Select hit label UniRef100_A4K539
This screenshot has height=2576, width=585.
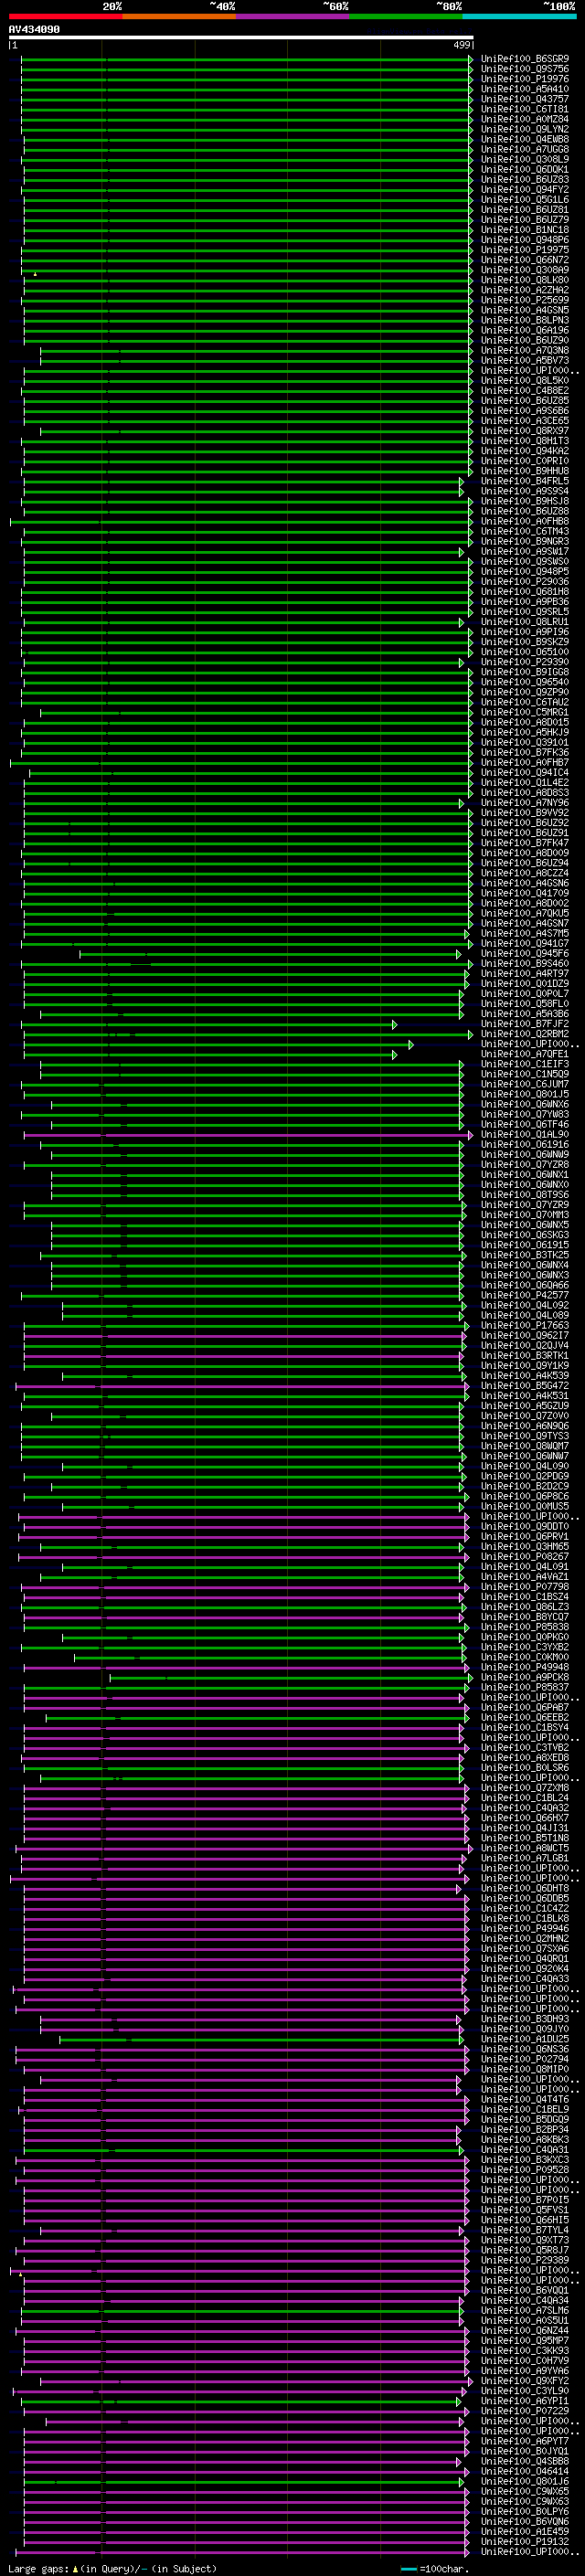click(x=525, y=1376)
